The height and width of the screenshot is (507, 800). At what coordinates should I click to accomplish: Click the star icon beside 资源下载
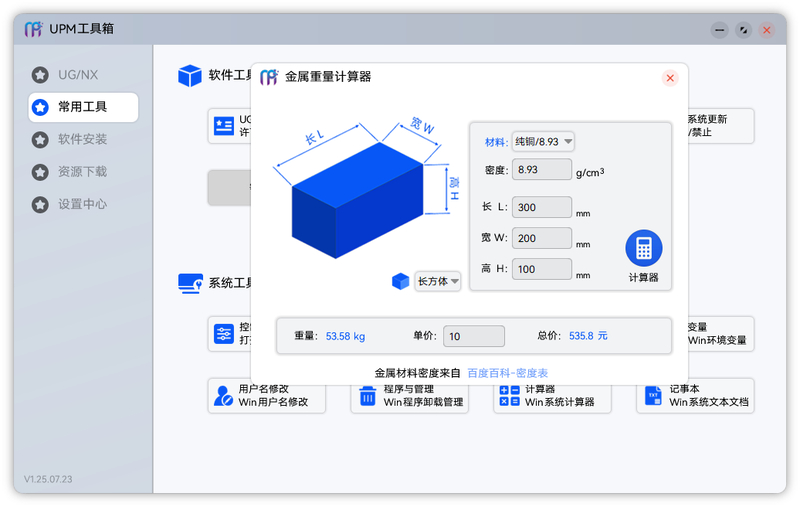click(x=40, y=172)
